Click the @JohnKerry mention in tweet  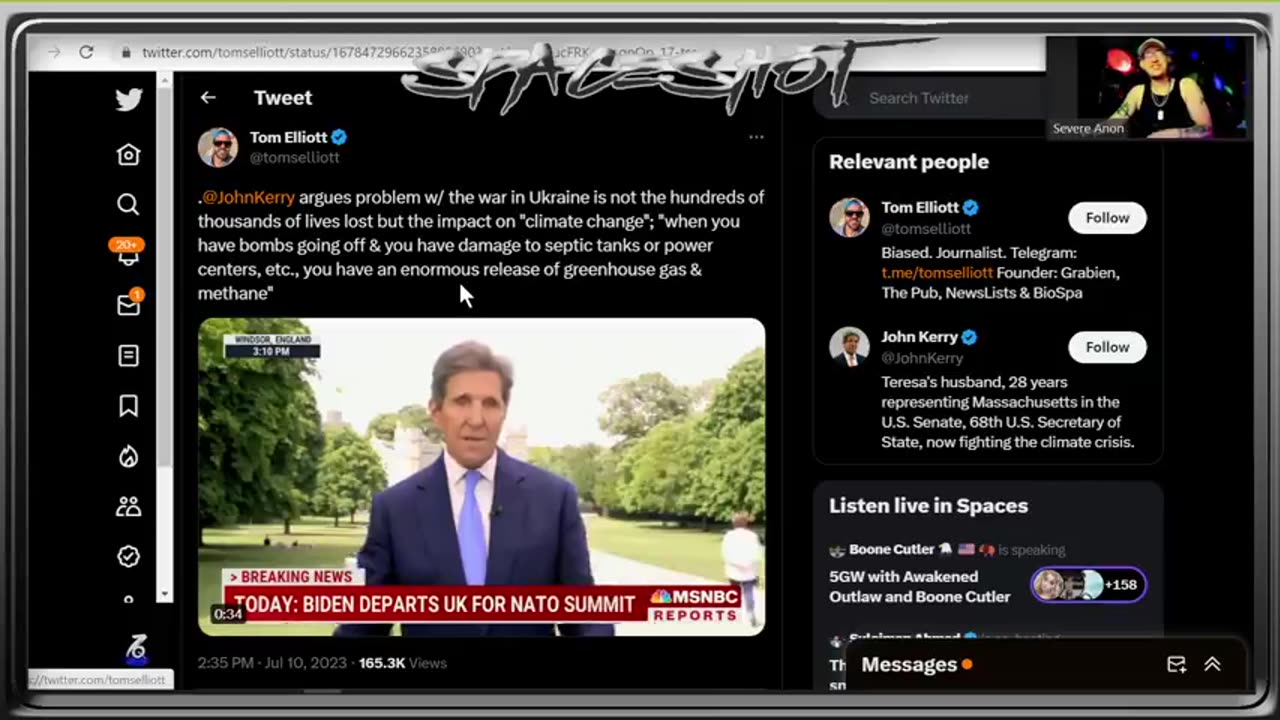point(249,197)
